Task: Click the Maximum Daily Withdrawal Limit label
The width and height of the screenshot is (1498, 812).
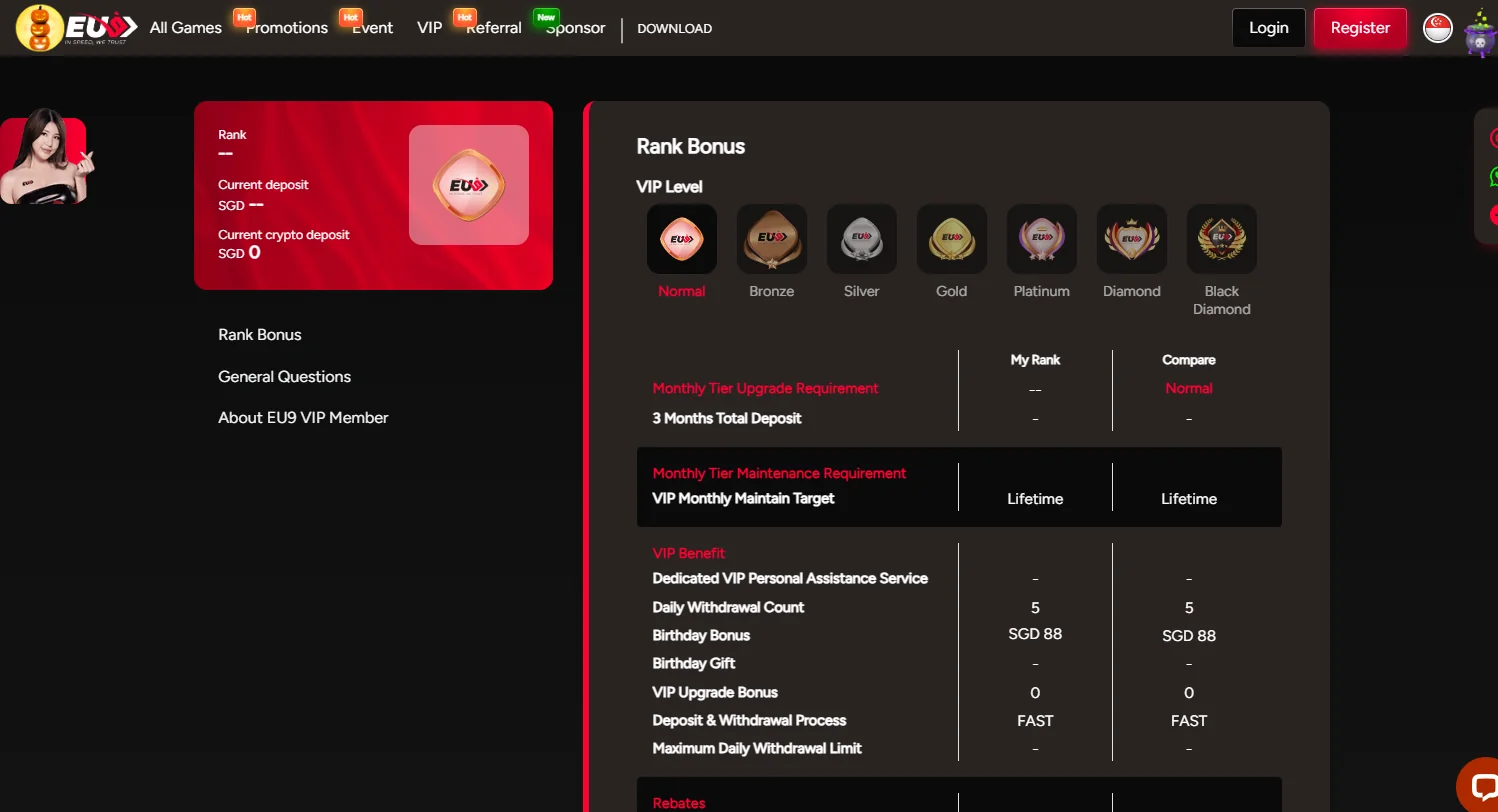Action: 757,748
